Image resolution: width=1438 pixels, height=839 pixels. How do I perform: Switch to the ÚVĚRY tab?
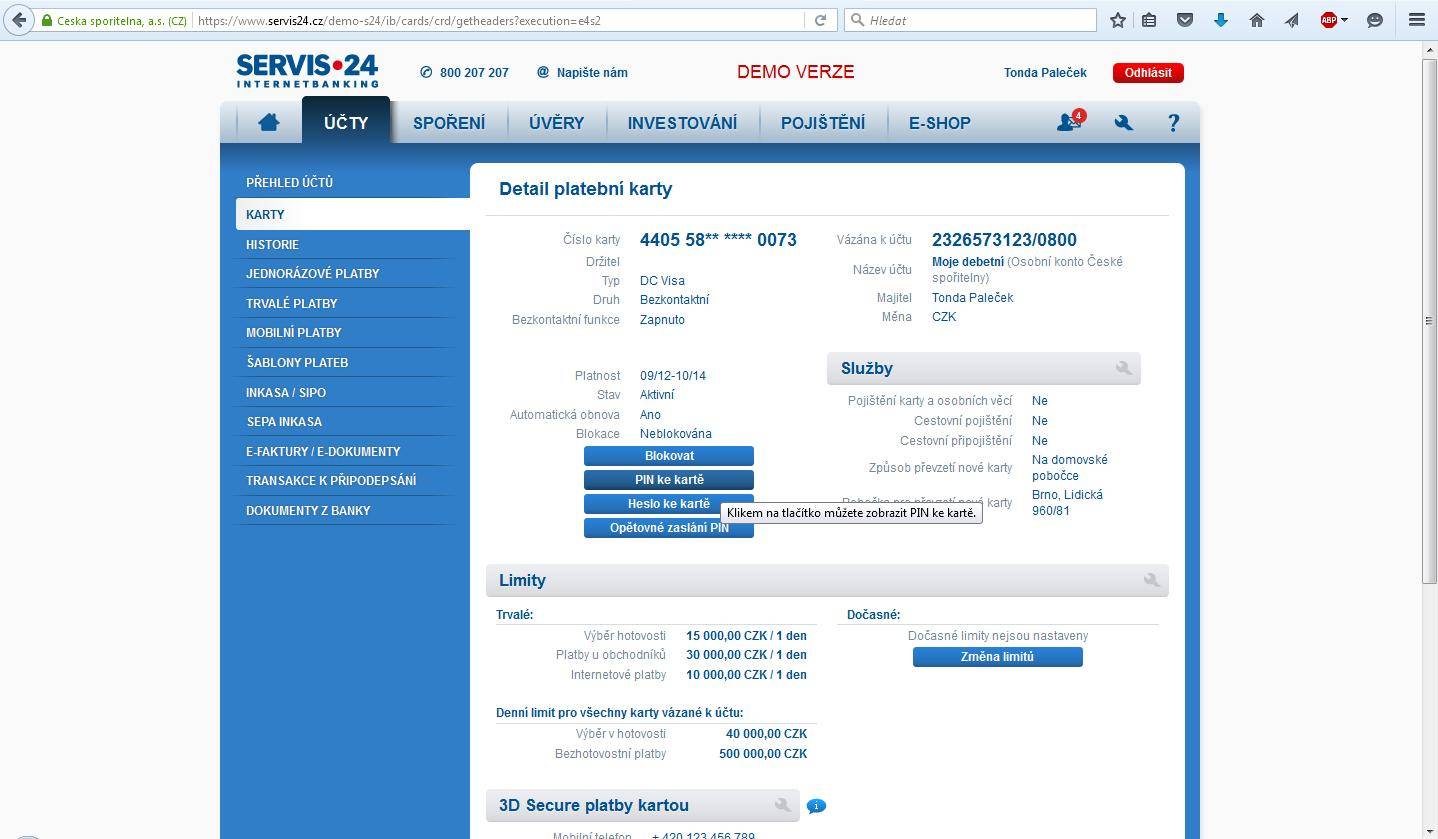coord(556,123)
